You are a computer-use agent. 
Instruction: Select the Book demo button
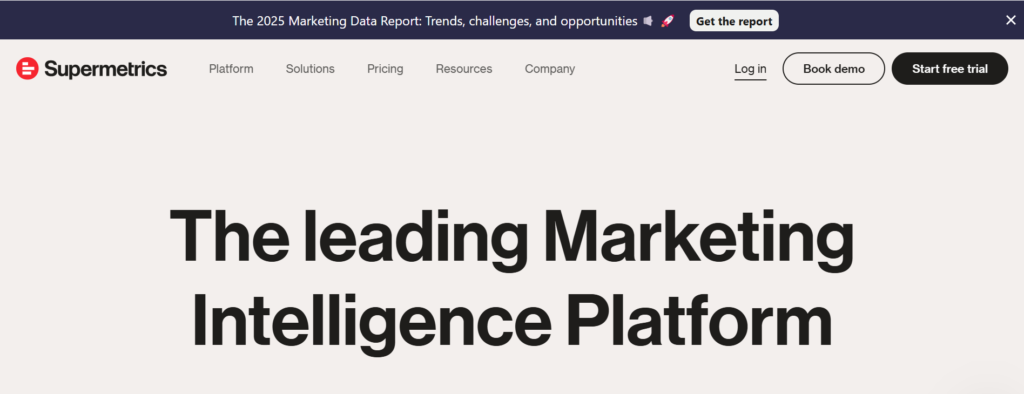(x=834, y=69)
